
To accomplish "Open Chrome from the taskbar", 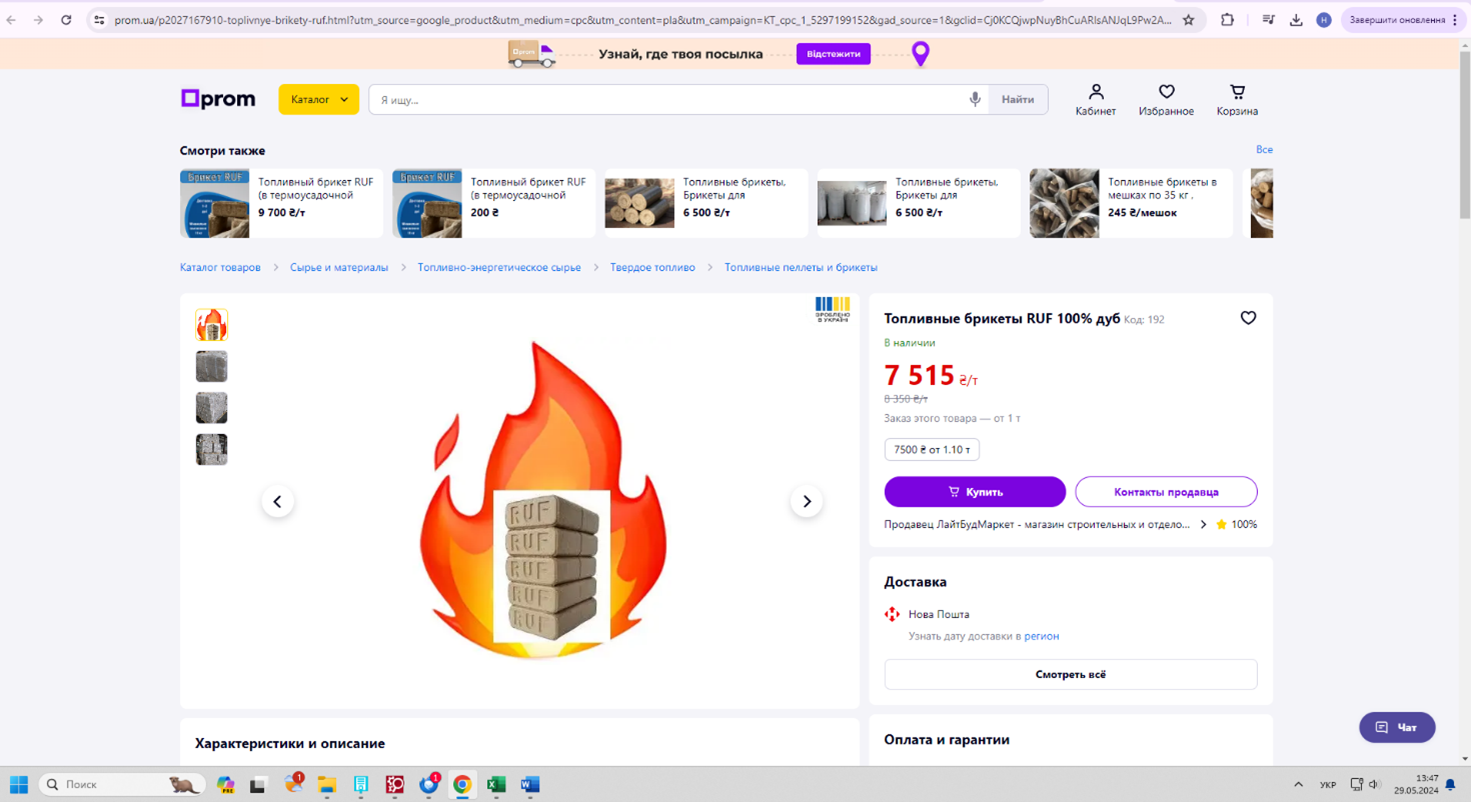I will coord(462,784).
